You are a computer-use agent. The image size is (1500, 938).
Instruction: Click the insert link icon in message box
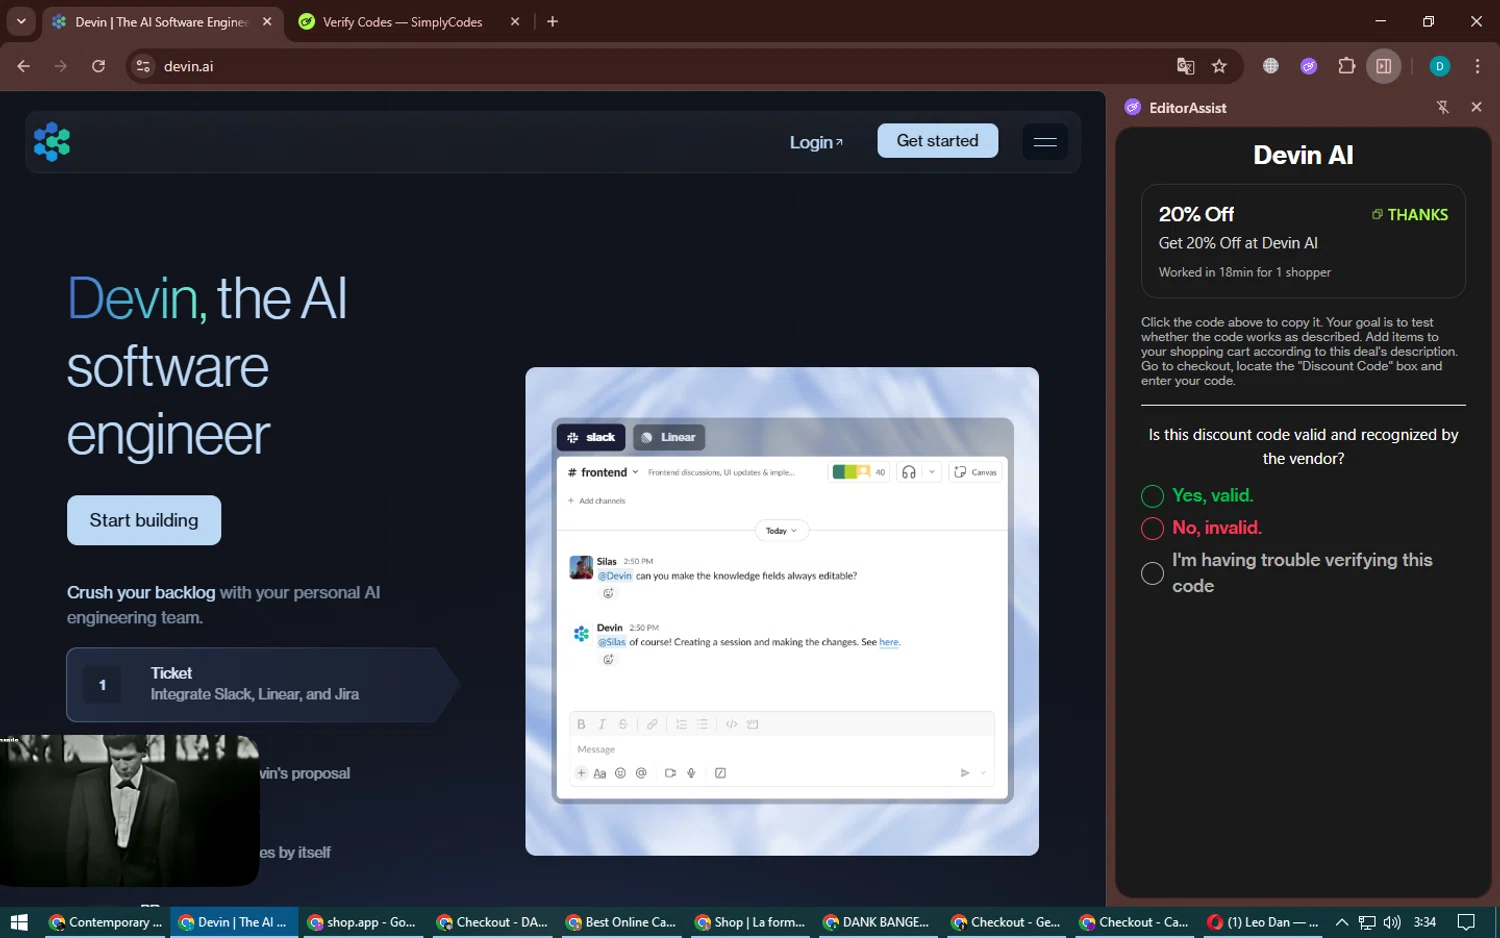tap(652, 724)
